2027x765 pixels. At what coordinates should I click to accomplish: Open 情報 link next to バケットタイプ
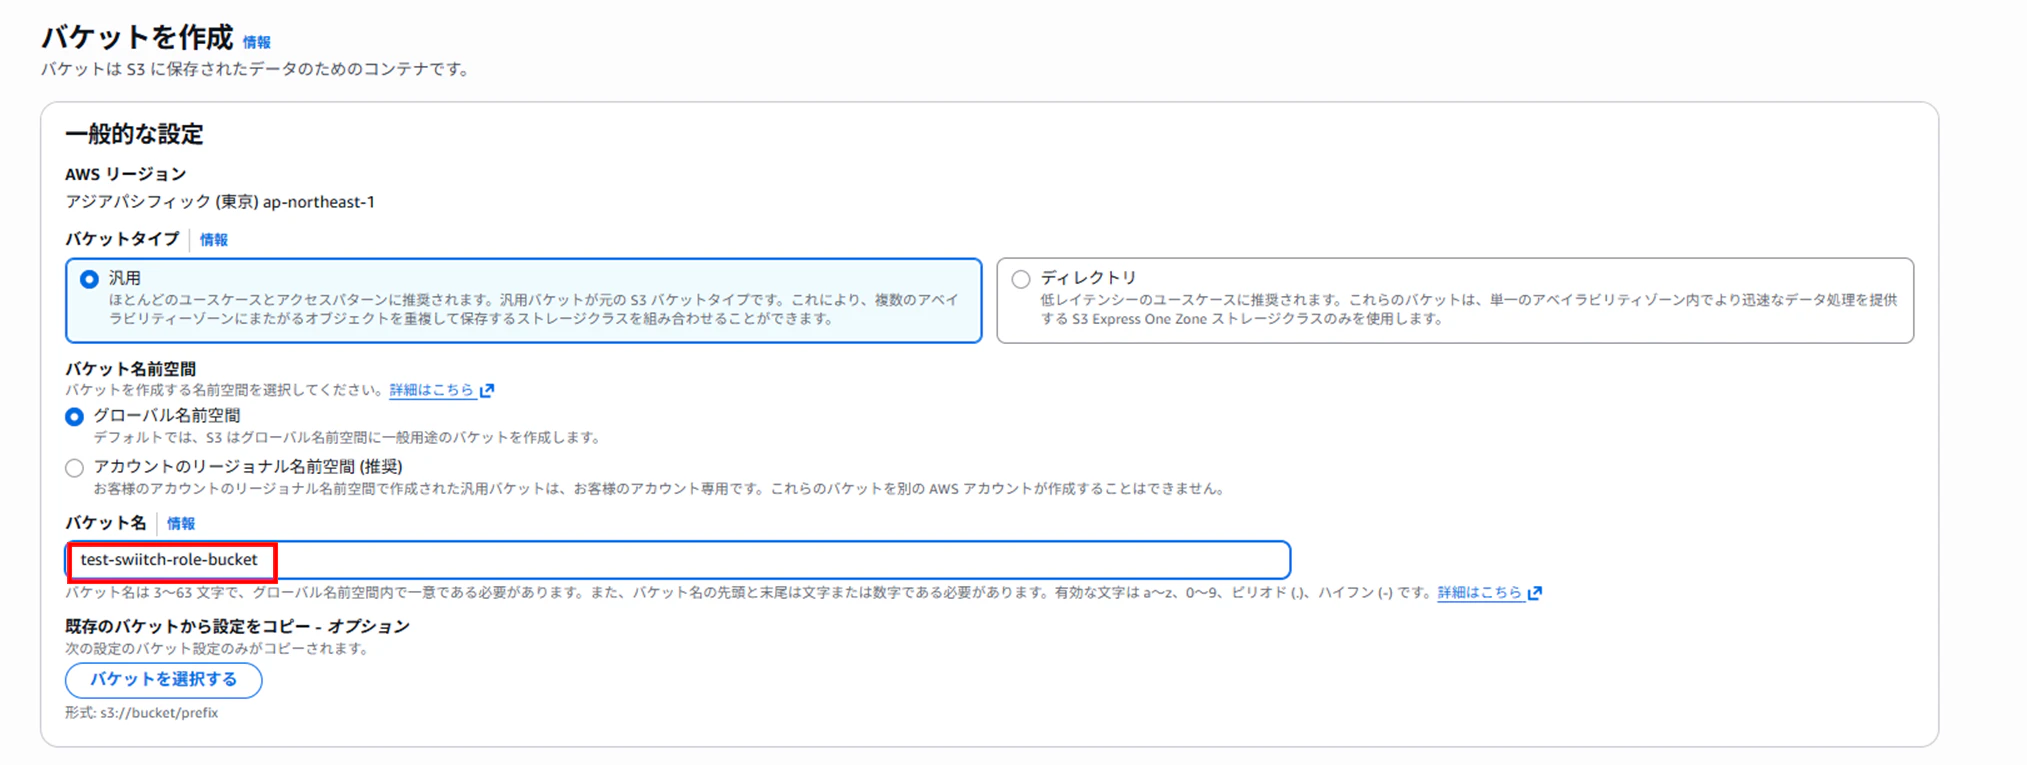point(213,240)
